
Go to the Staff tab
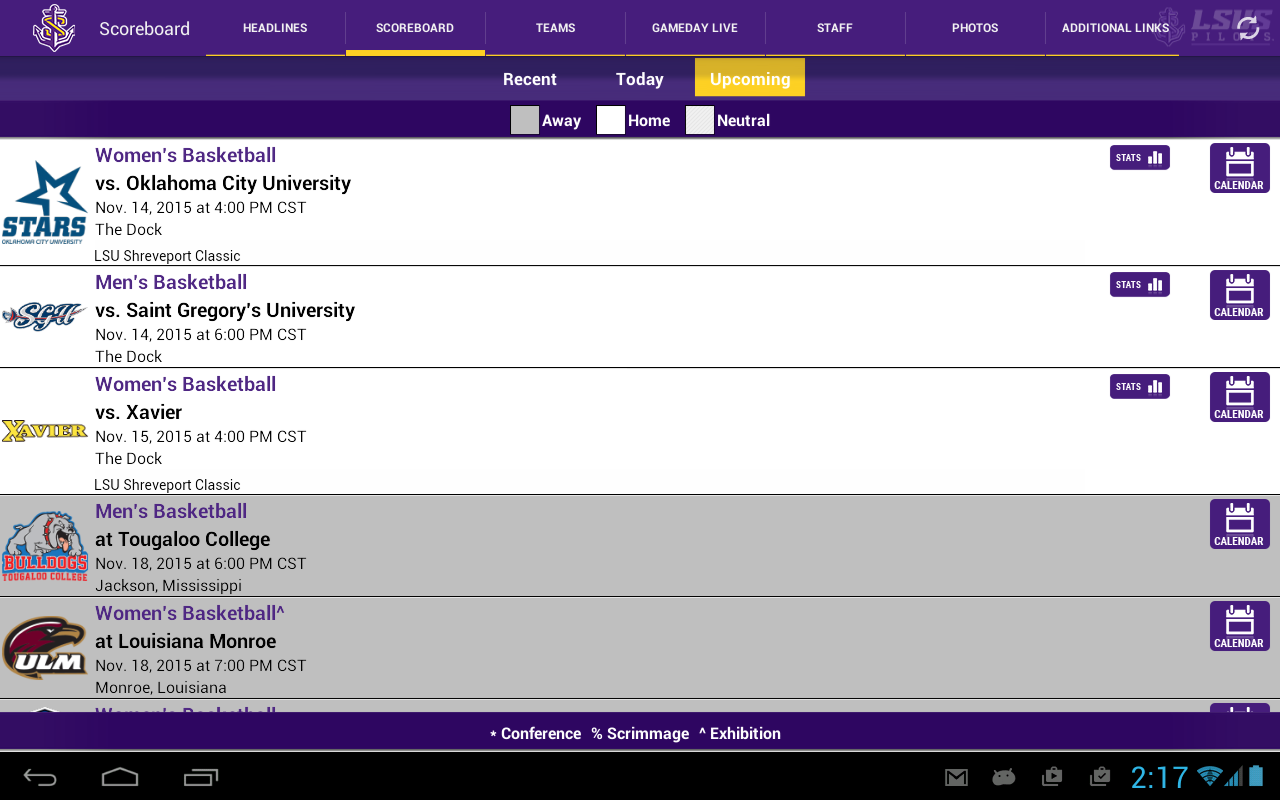(835, 28)
